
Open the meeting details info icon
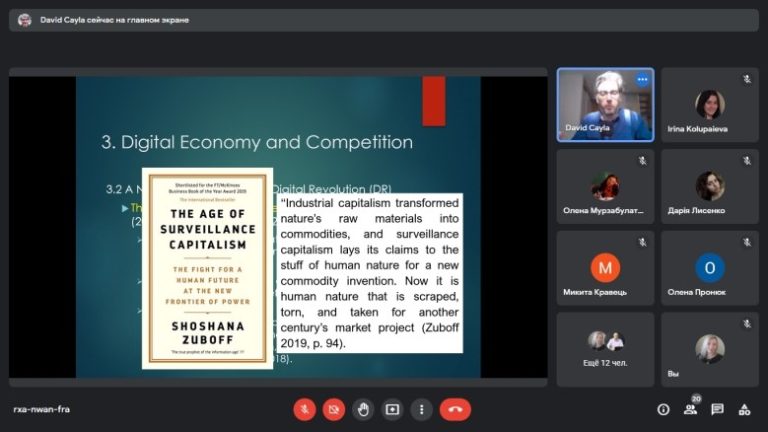click(x=663, y=409)
